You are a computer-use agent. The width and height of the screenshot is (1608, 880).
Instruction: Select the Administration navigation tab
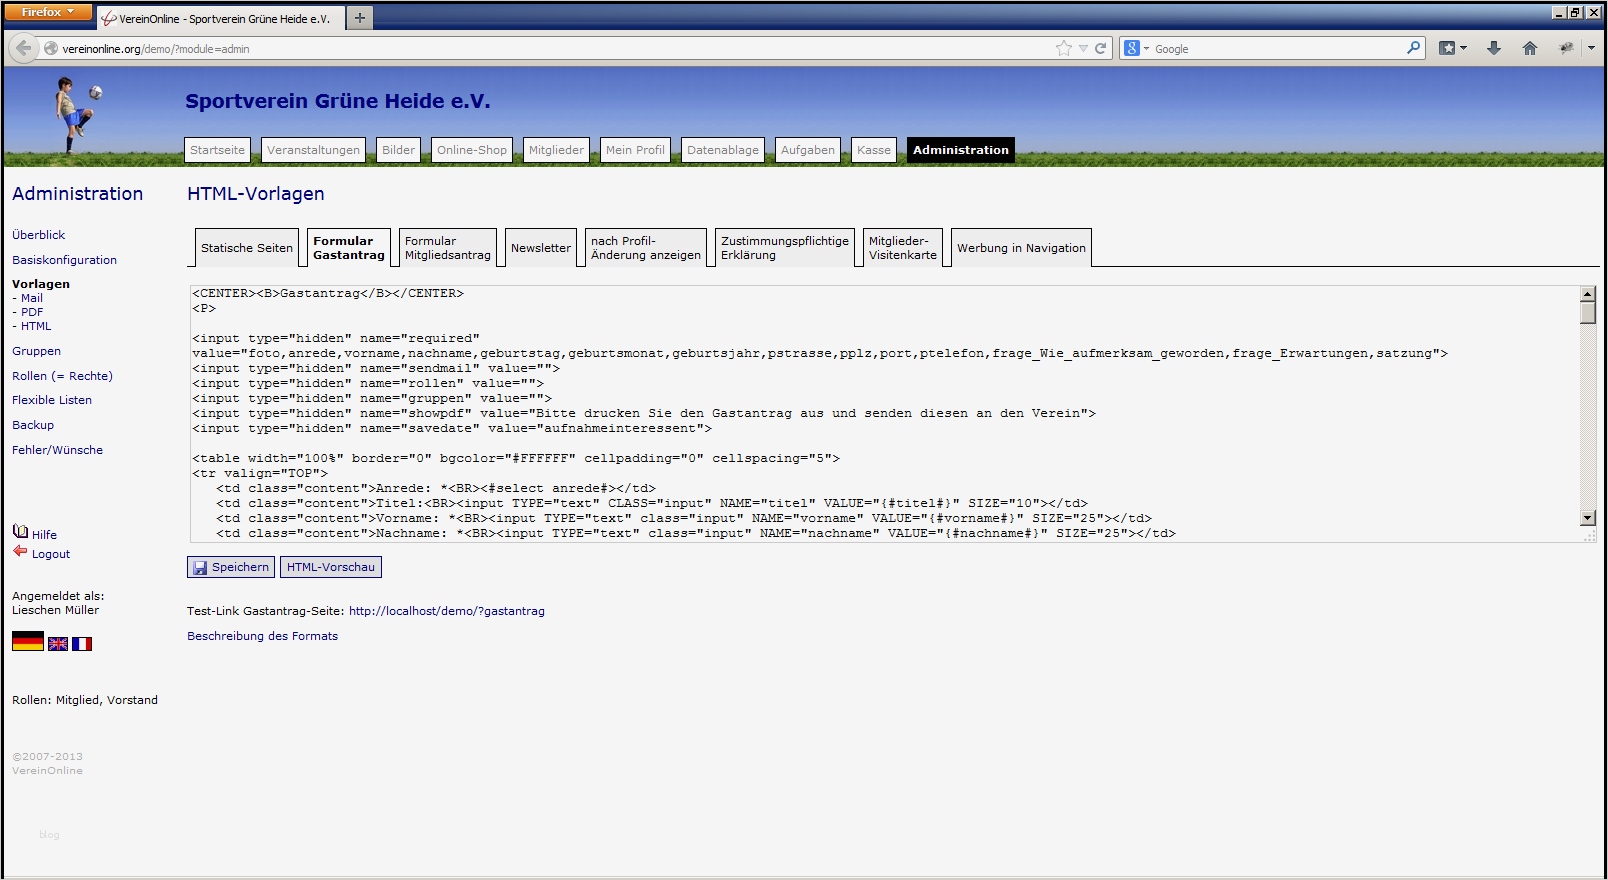961,150
